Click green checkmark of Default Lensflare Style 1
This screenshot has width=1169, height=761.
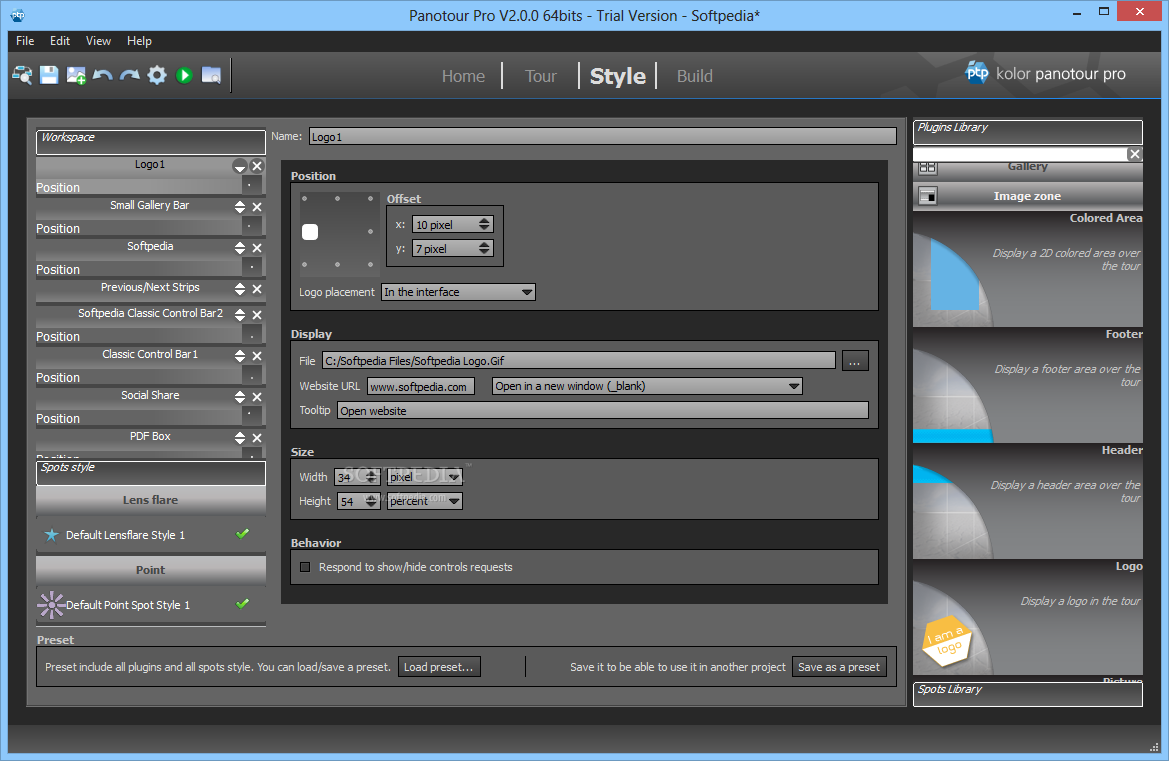click(242, 534)
